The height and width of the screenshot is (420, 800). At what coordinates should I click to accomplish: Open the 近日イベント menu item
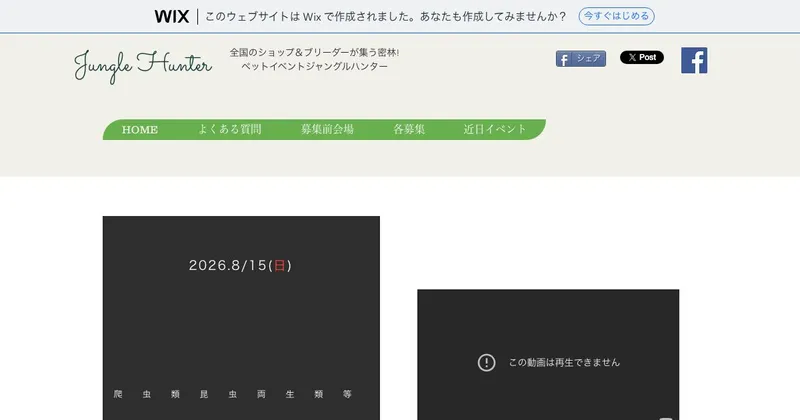pyautogui.click(x=494, y=129)
